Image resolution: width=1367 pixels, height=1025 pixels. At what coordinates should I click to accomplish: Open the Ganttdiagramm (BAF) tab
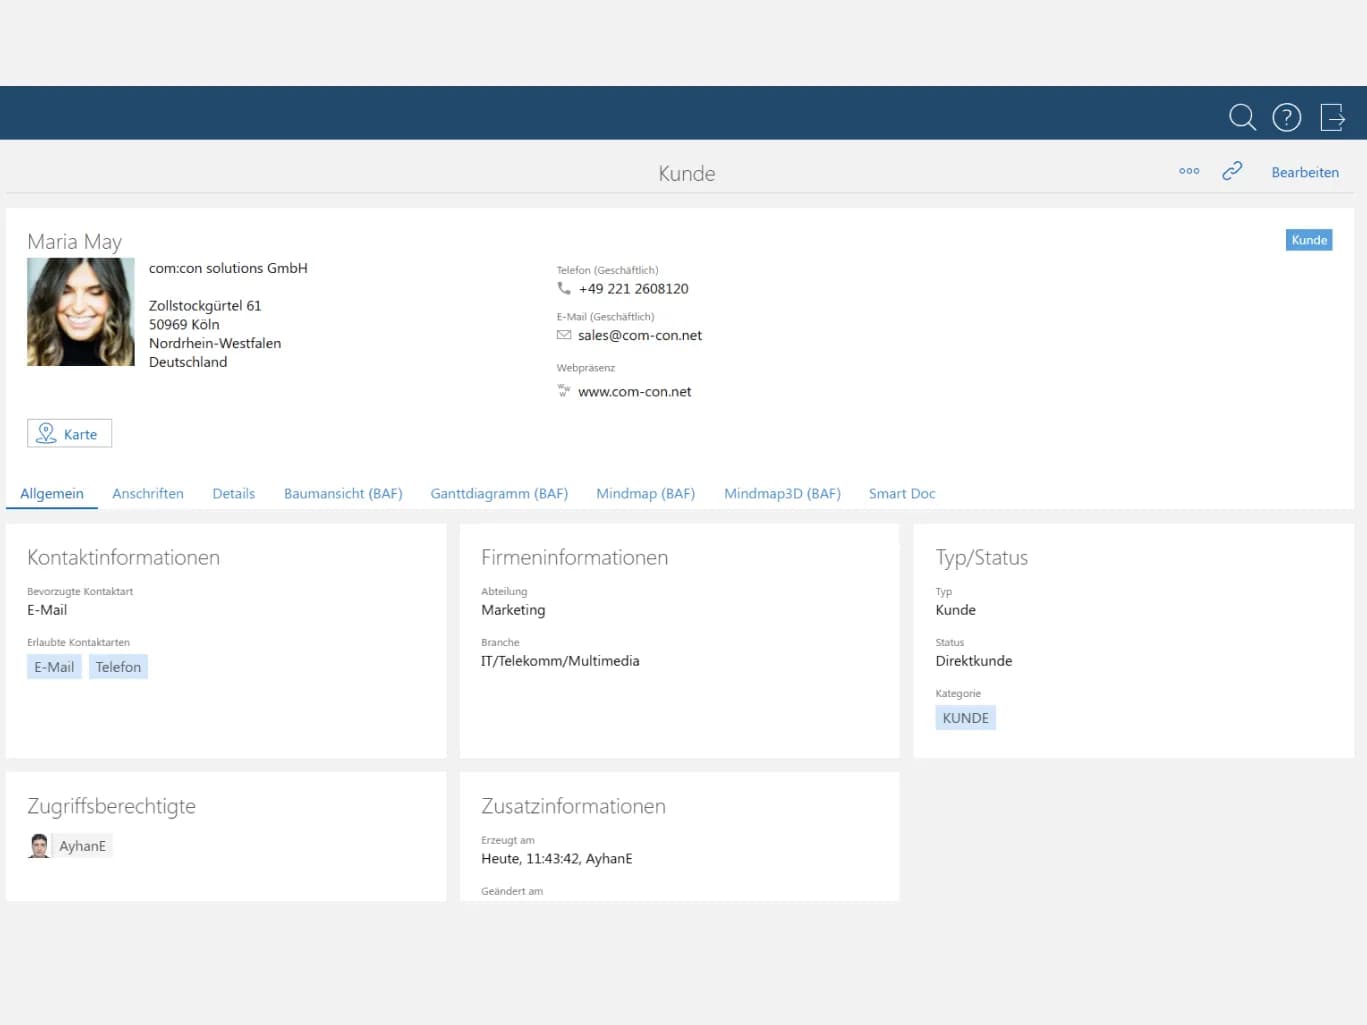[x=499, y=493]
